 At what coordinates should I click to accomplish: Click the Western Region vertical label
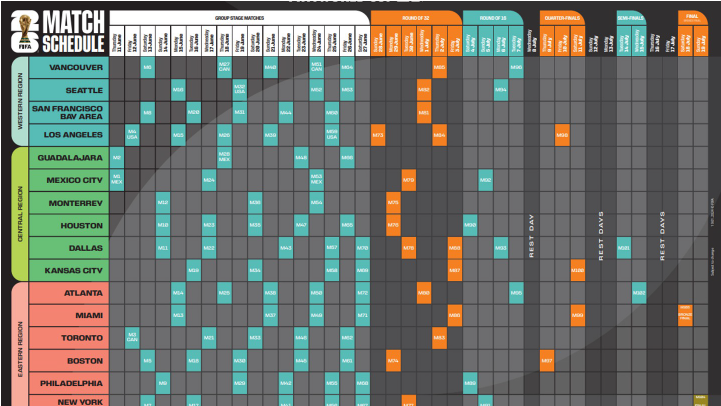pos(19,100)
